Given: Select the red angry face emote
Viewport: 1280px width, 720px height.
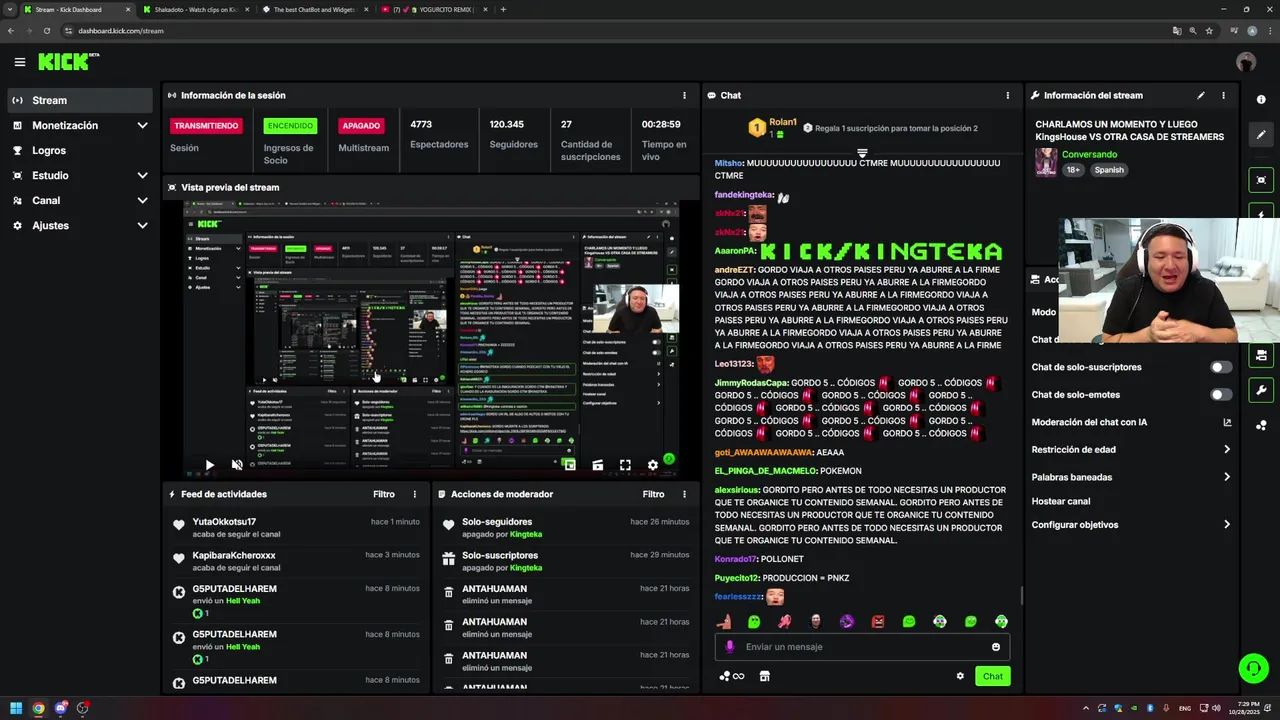Looking at the screenshot, I should 878,622.
